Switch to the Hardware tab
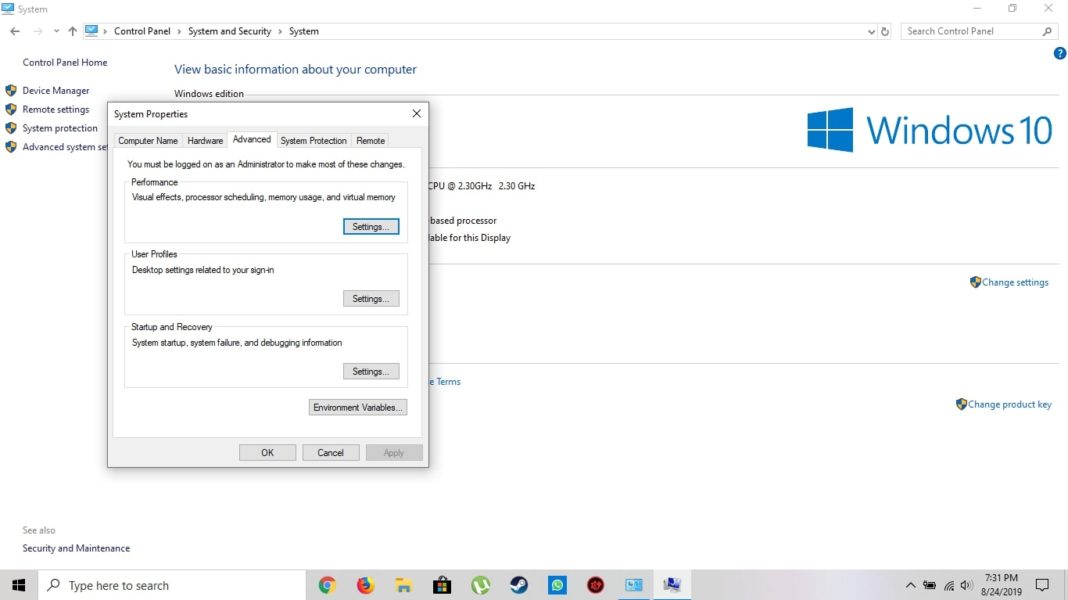Viewport: 1068px width, 600px height. coord(205,140)
